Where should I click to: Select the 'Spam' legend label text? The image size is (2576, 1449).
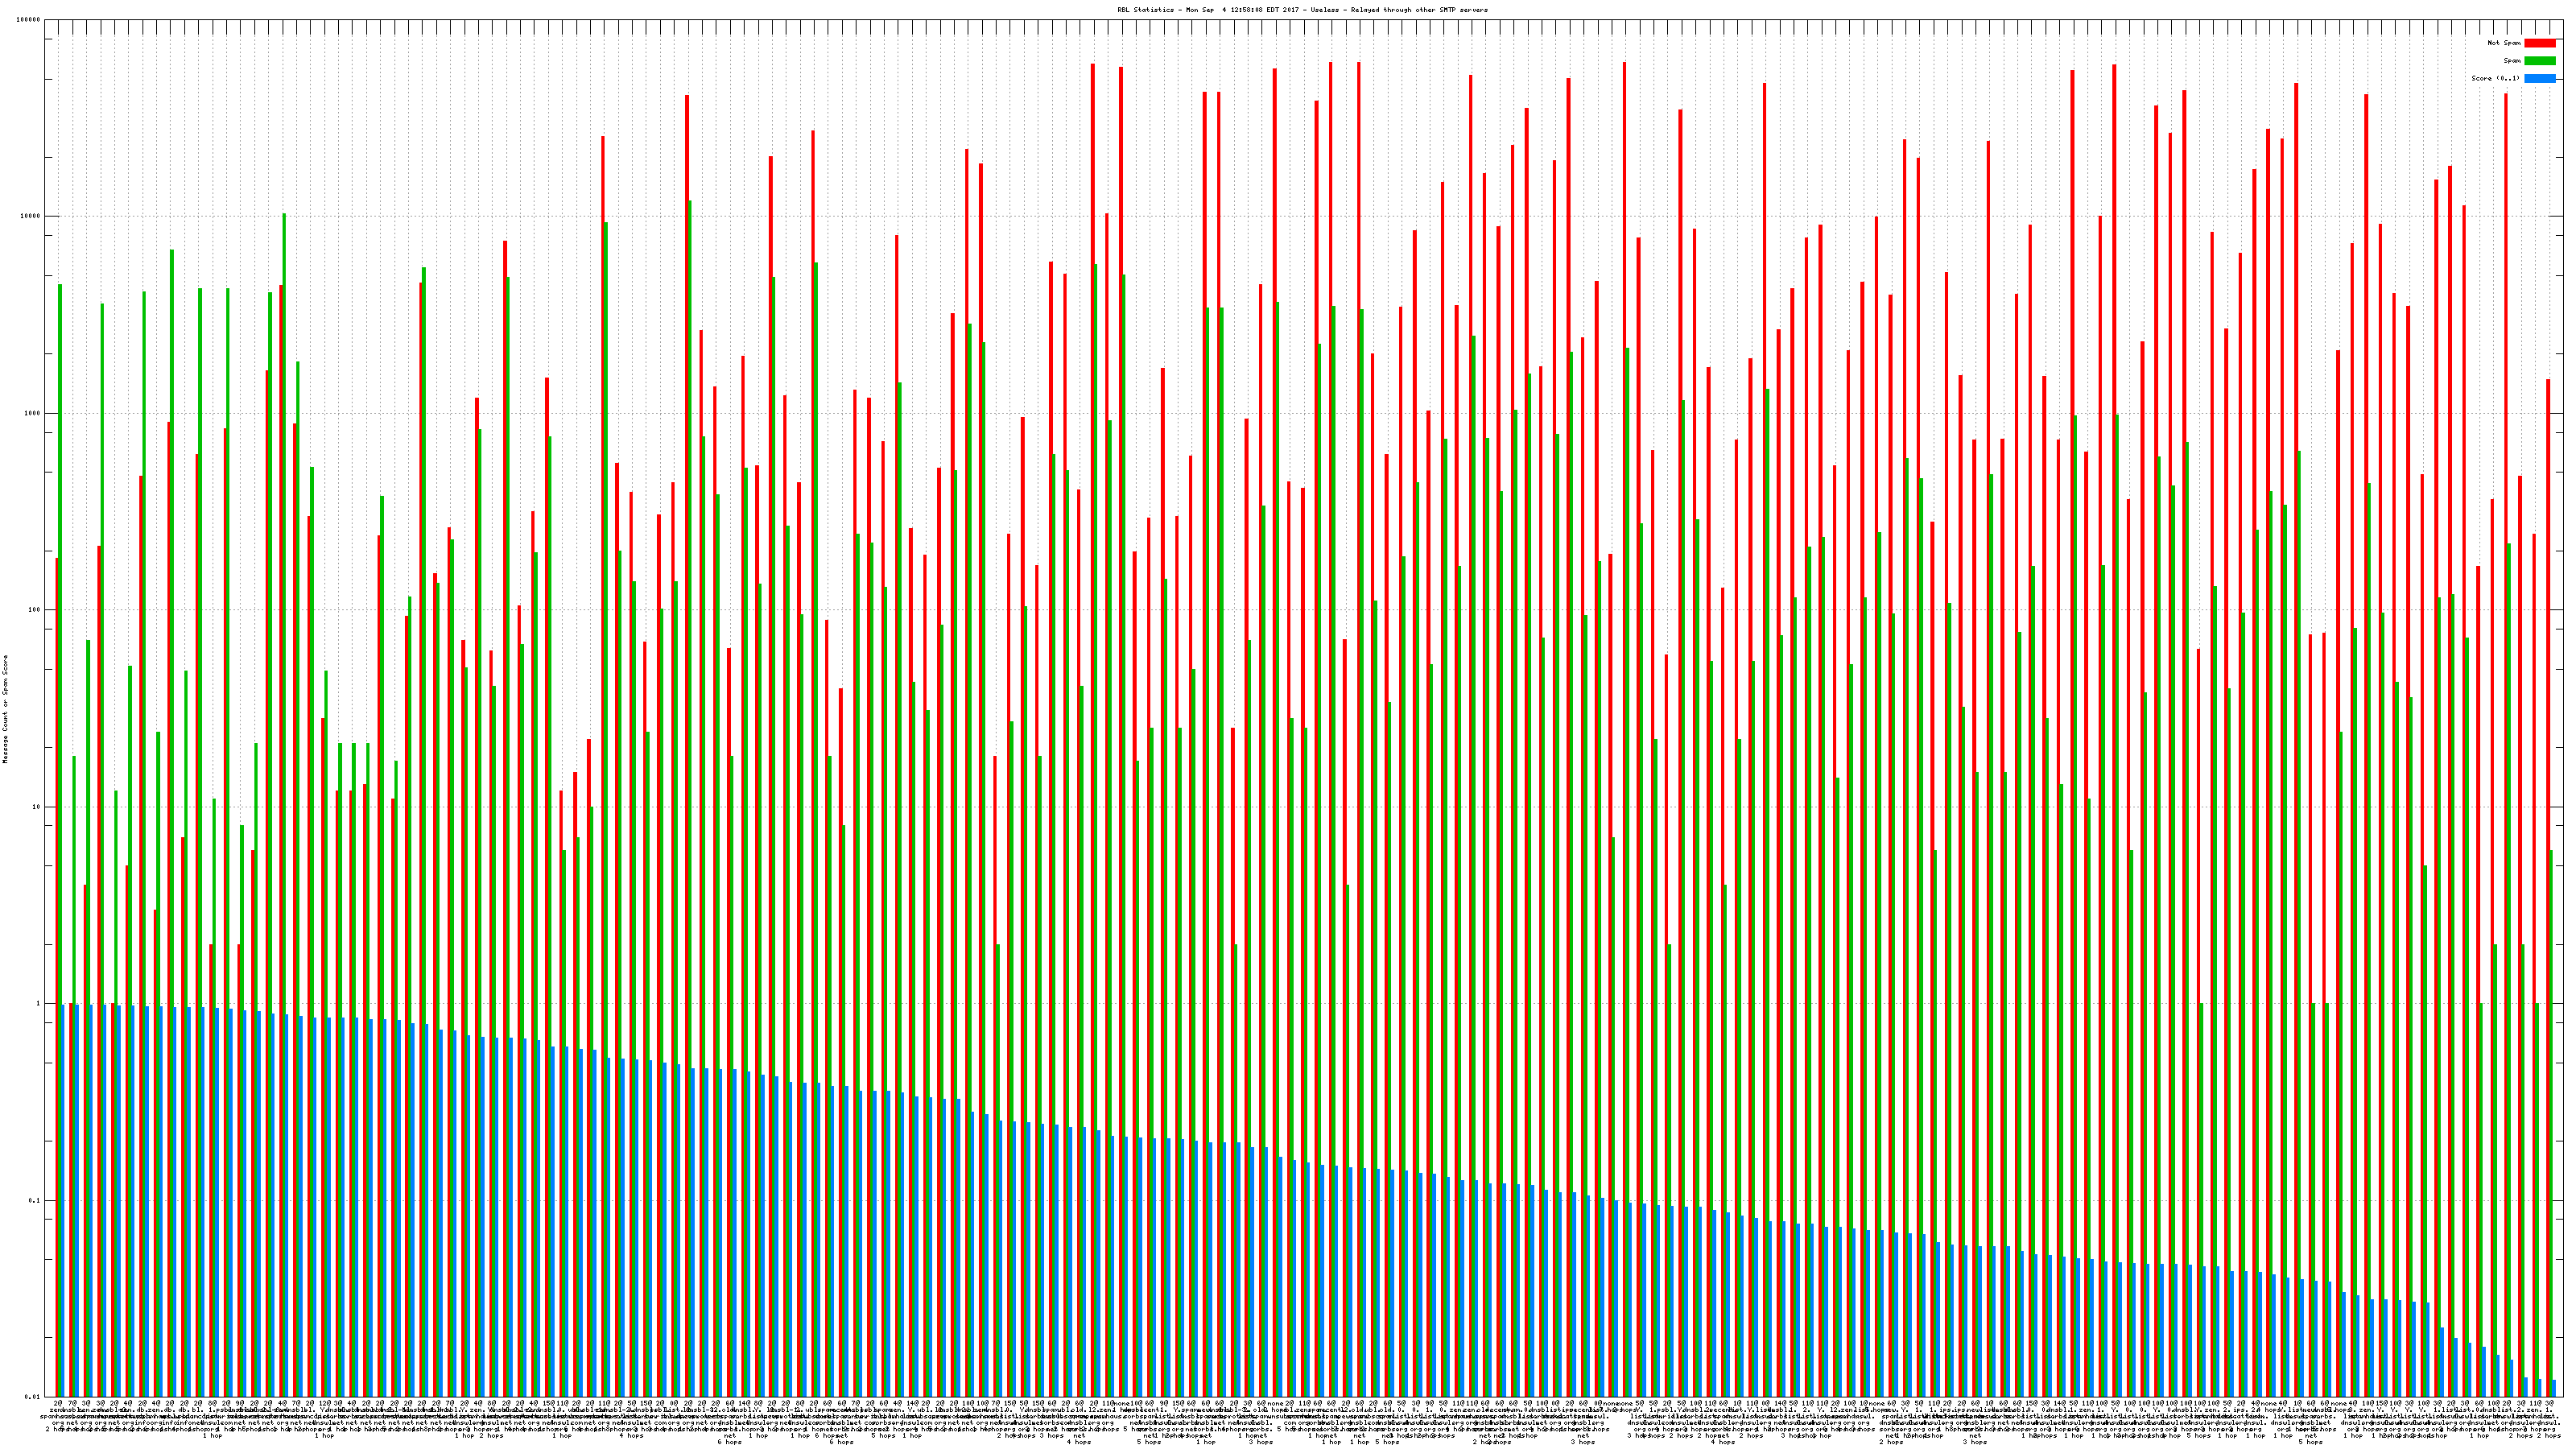2512,61
